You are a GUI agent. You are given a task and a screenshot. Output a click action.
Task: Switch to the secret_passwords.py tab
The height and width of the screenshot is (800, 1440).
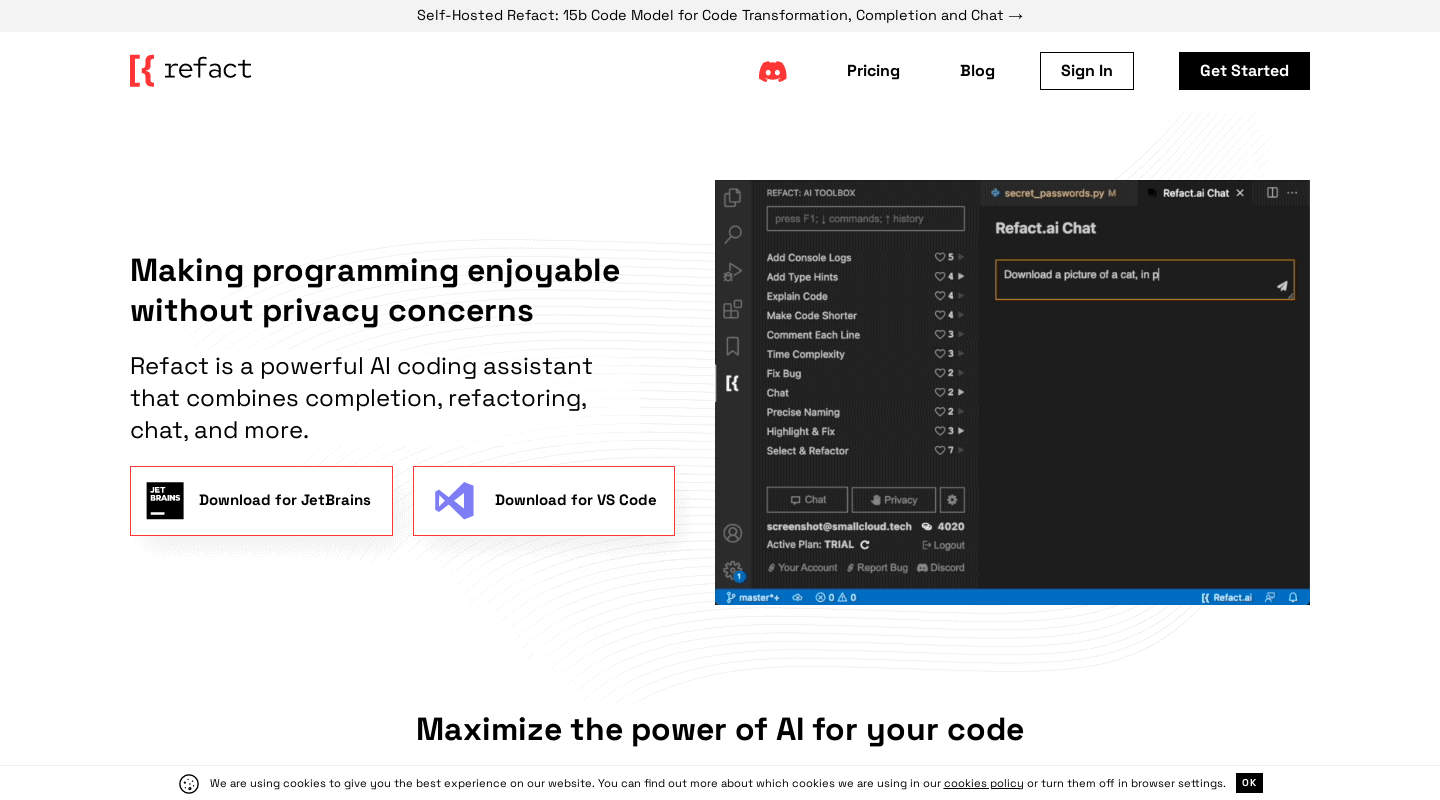1058,193
